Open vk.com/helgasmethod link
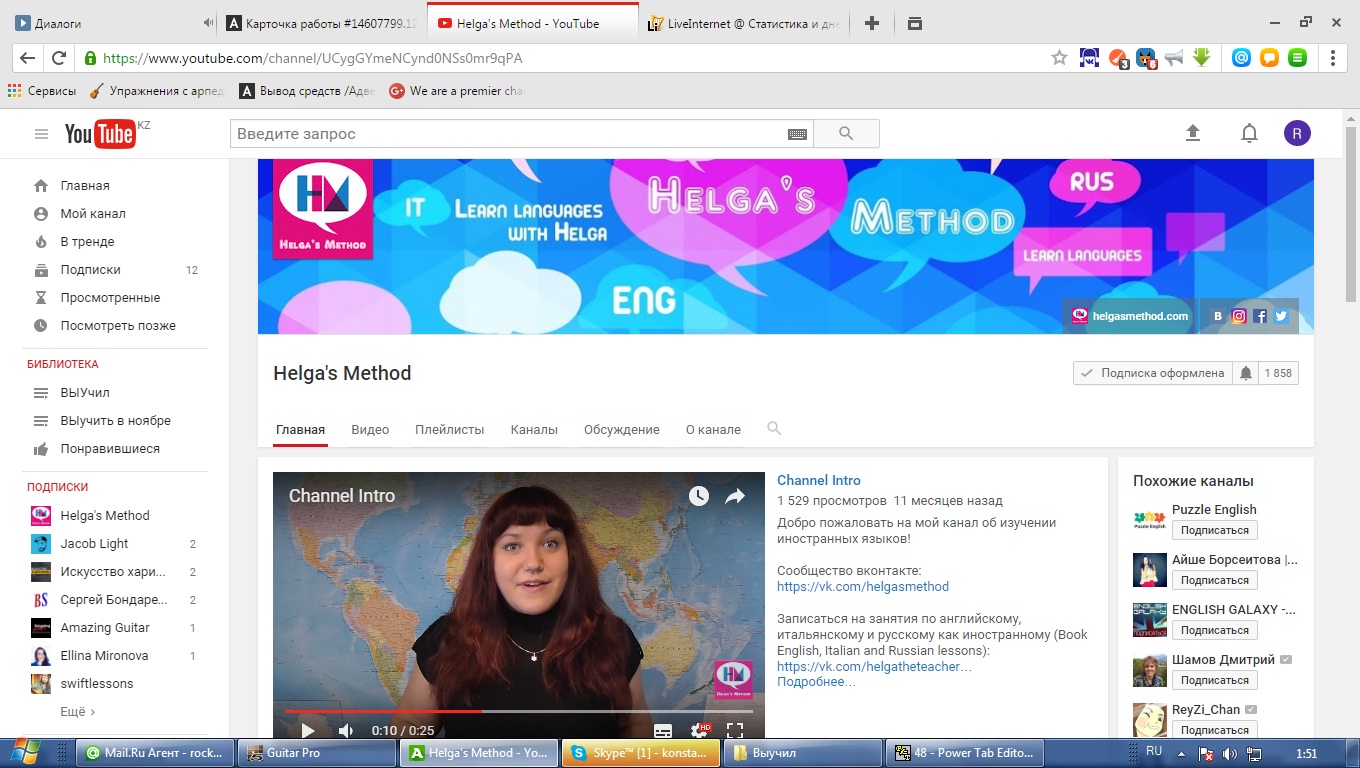1360x768 pixels. (863, 587)
